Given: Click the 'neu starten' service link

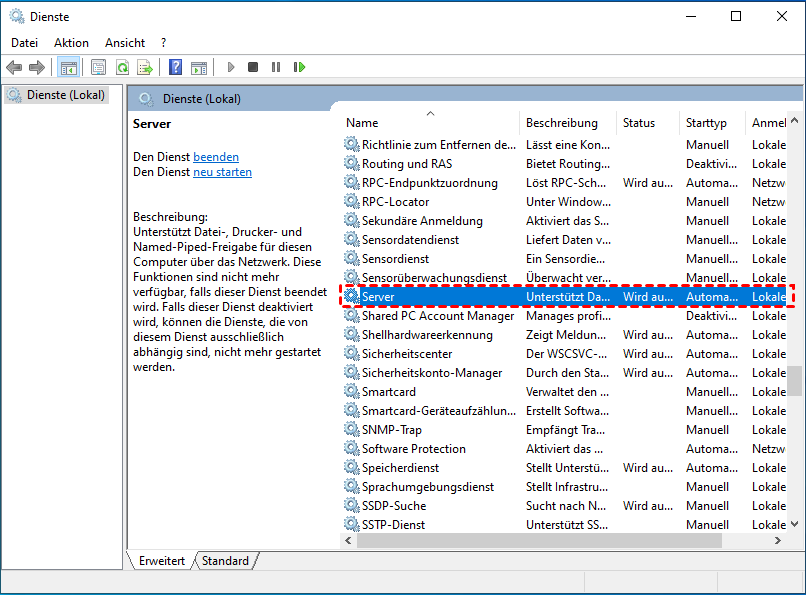Looking at the screenshot, I should click(x=222, y=172).
